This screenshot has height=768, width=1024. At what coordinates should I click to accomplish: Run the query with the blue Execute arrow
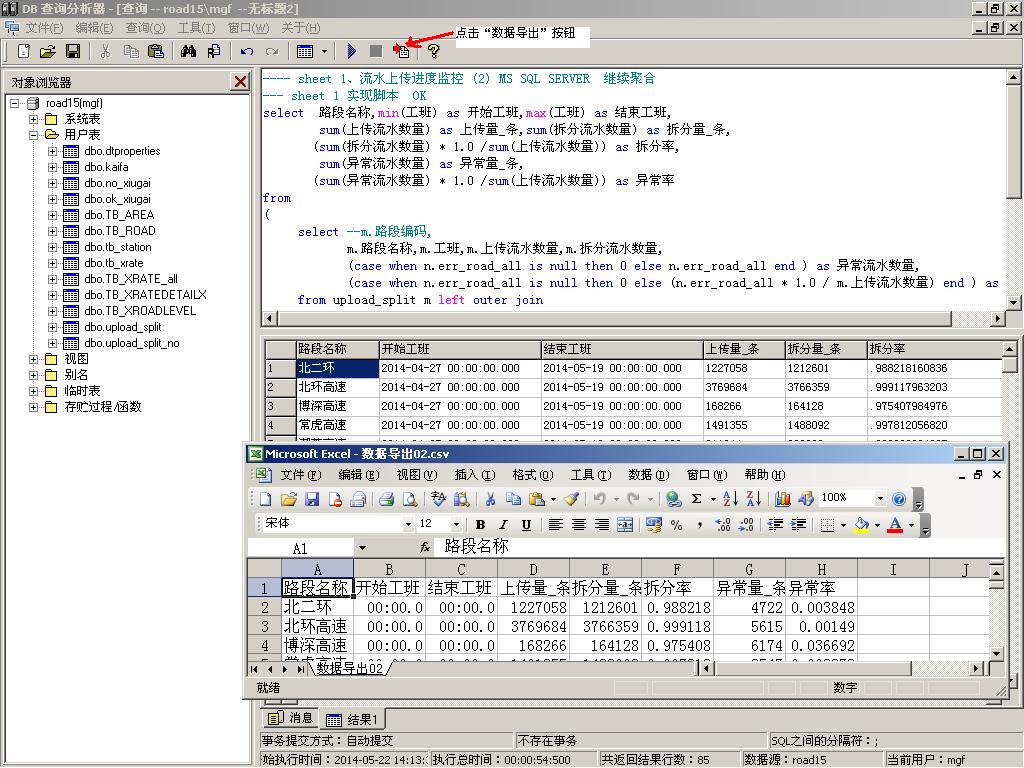pyautogui.click(x=351, y=51)
